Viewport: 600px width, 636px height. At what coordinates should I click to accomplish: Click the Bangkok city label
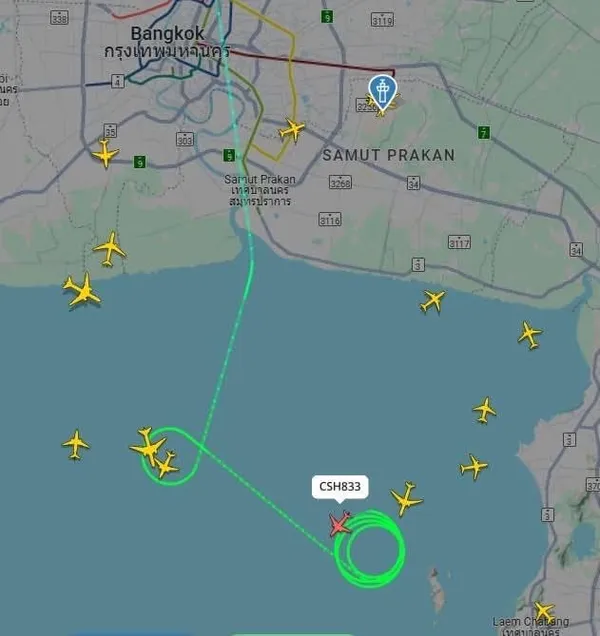167,33
